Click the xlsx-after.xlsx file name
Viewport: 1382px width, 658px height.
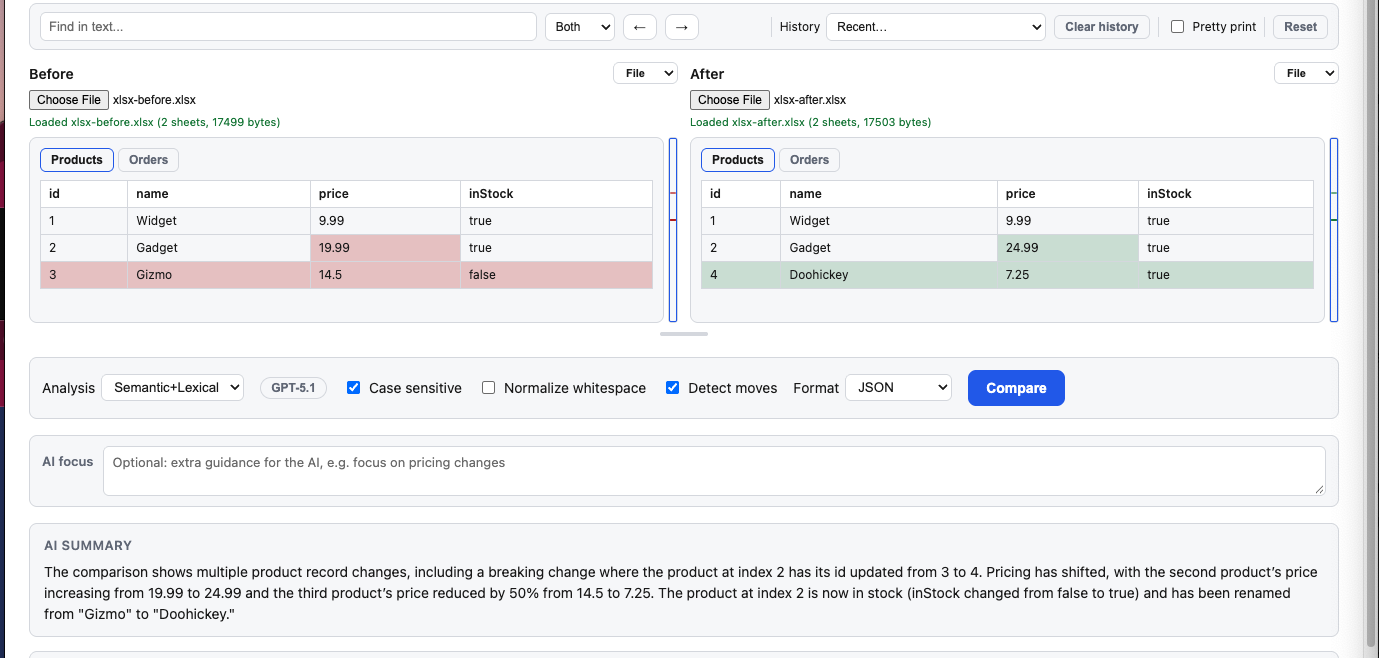click(810, 100)
